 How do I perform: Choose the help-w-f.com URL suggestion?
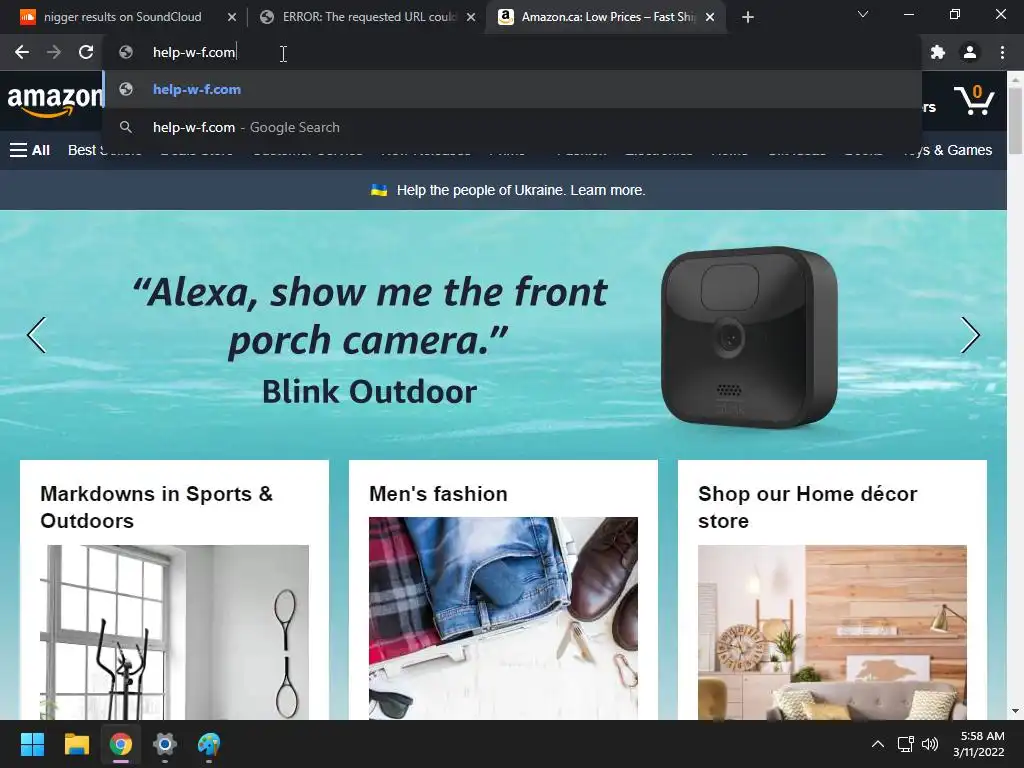(513, 89)
